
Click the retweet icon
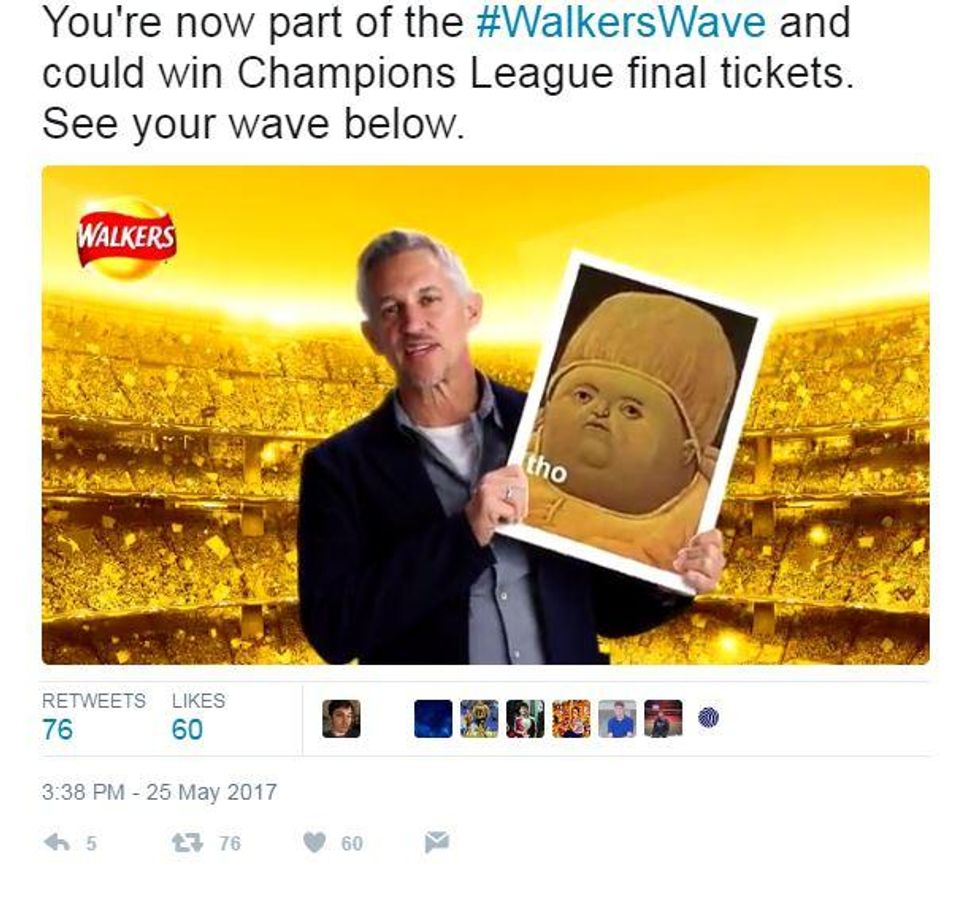click(188, 843)
